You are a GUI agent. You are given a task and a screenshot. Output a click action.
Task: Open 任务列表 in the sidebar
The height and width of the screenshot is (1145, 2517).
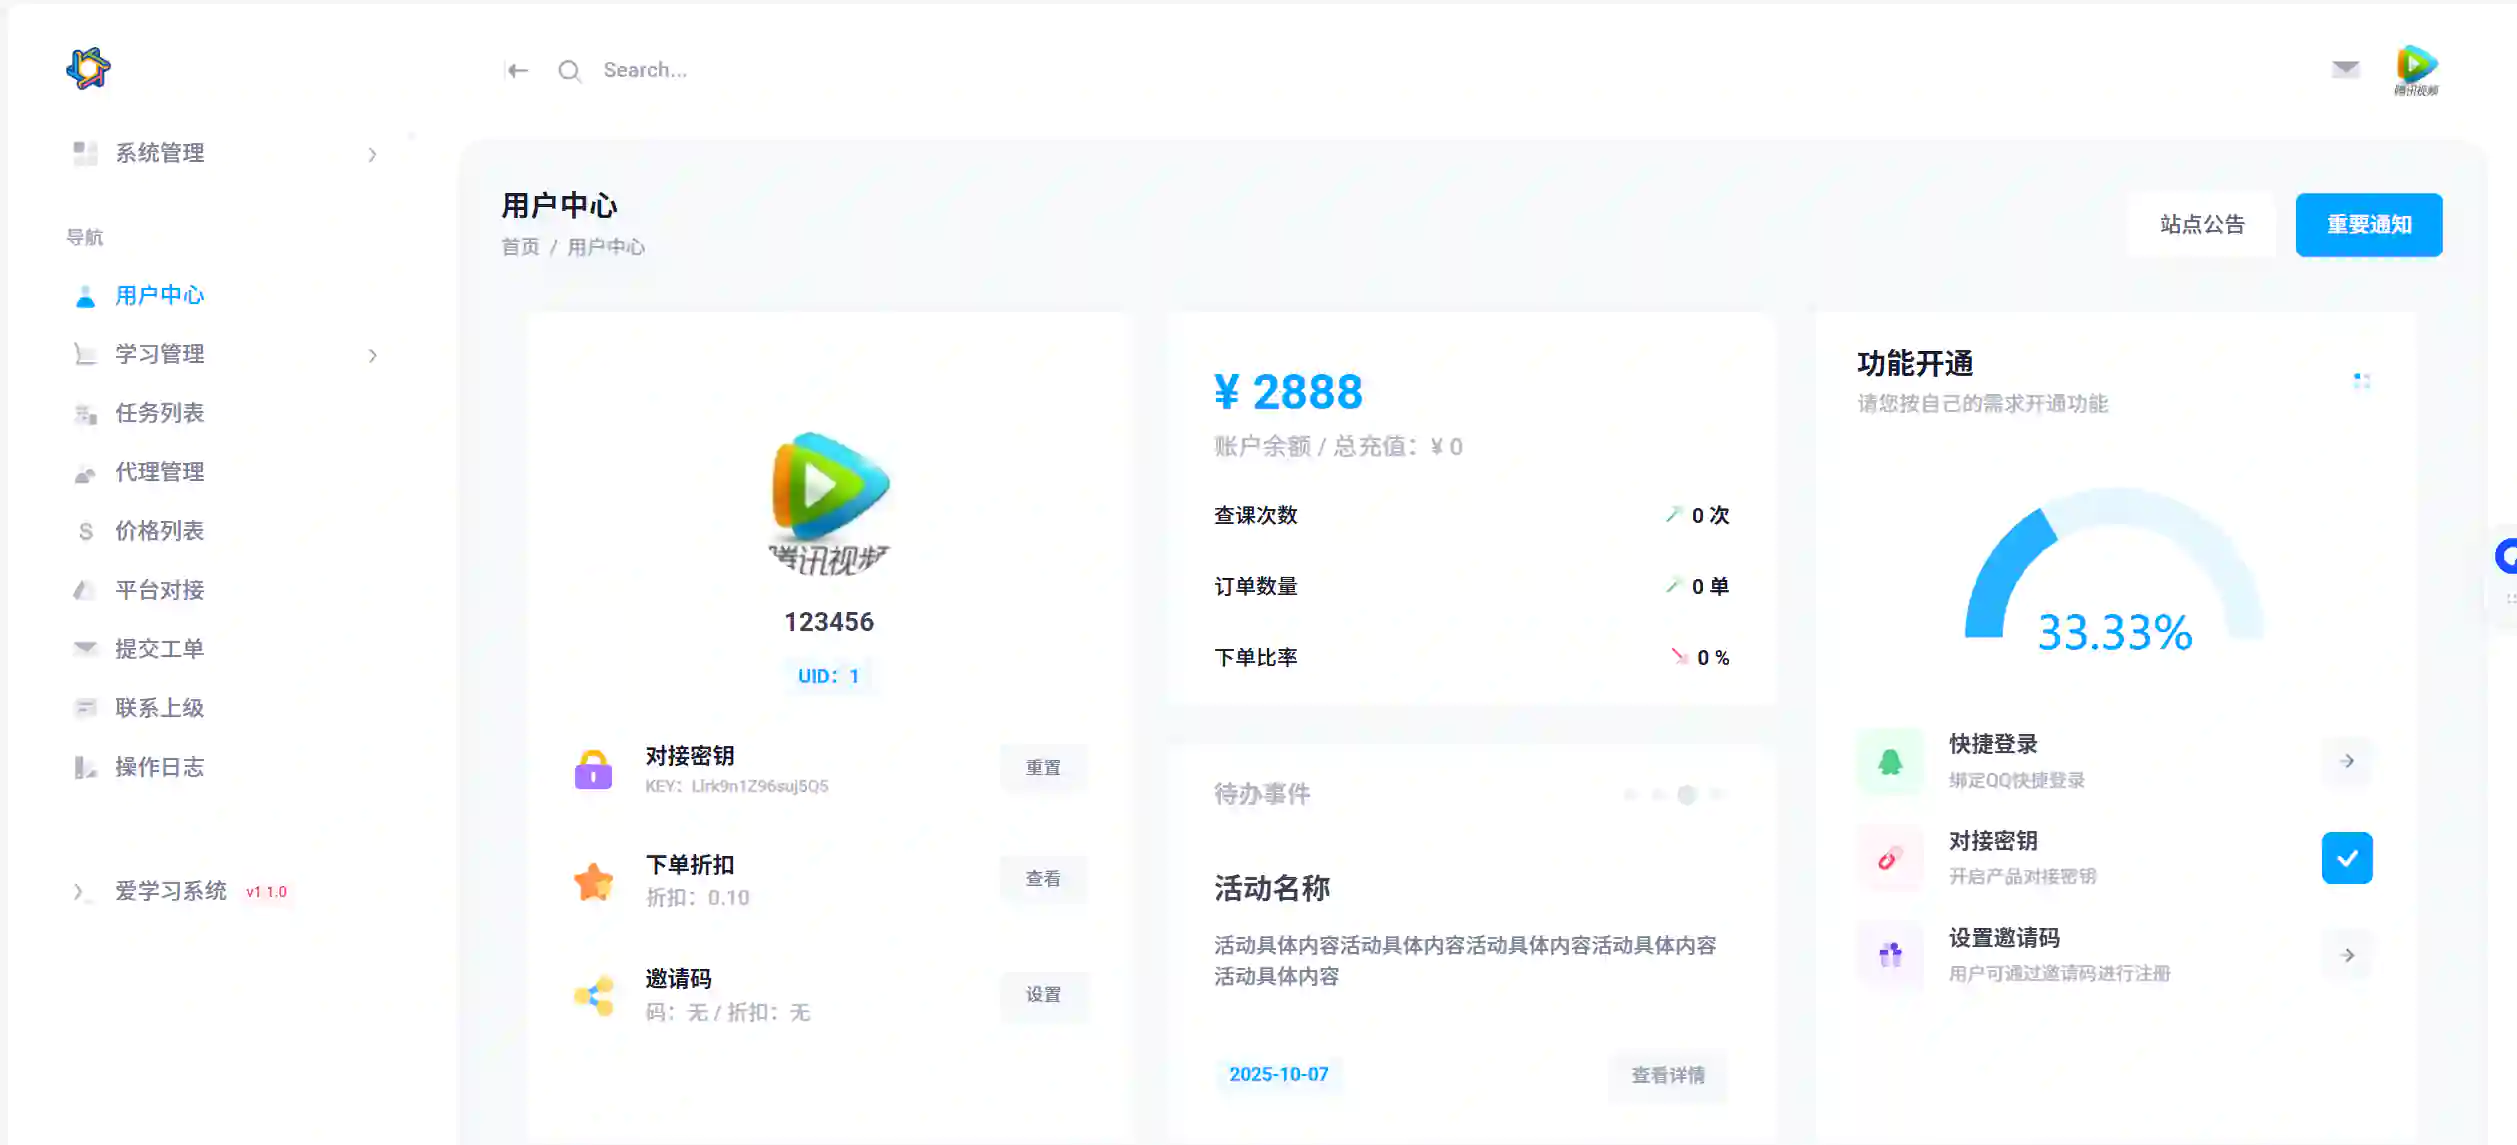point(159,413)
